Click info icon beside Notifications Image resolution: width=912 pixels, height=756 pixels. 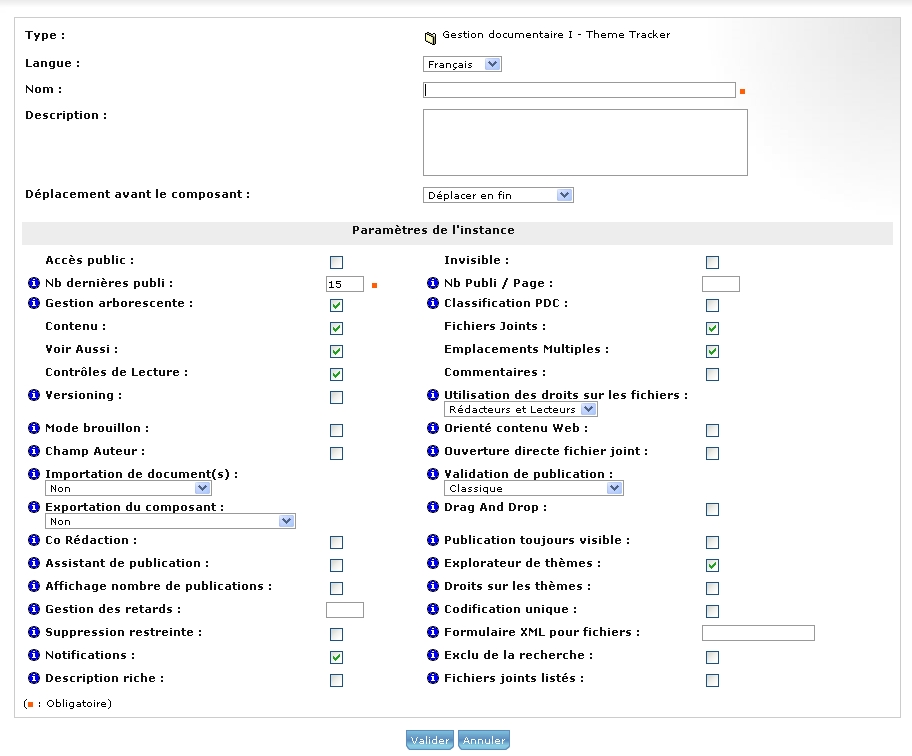34,655
